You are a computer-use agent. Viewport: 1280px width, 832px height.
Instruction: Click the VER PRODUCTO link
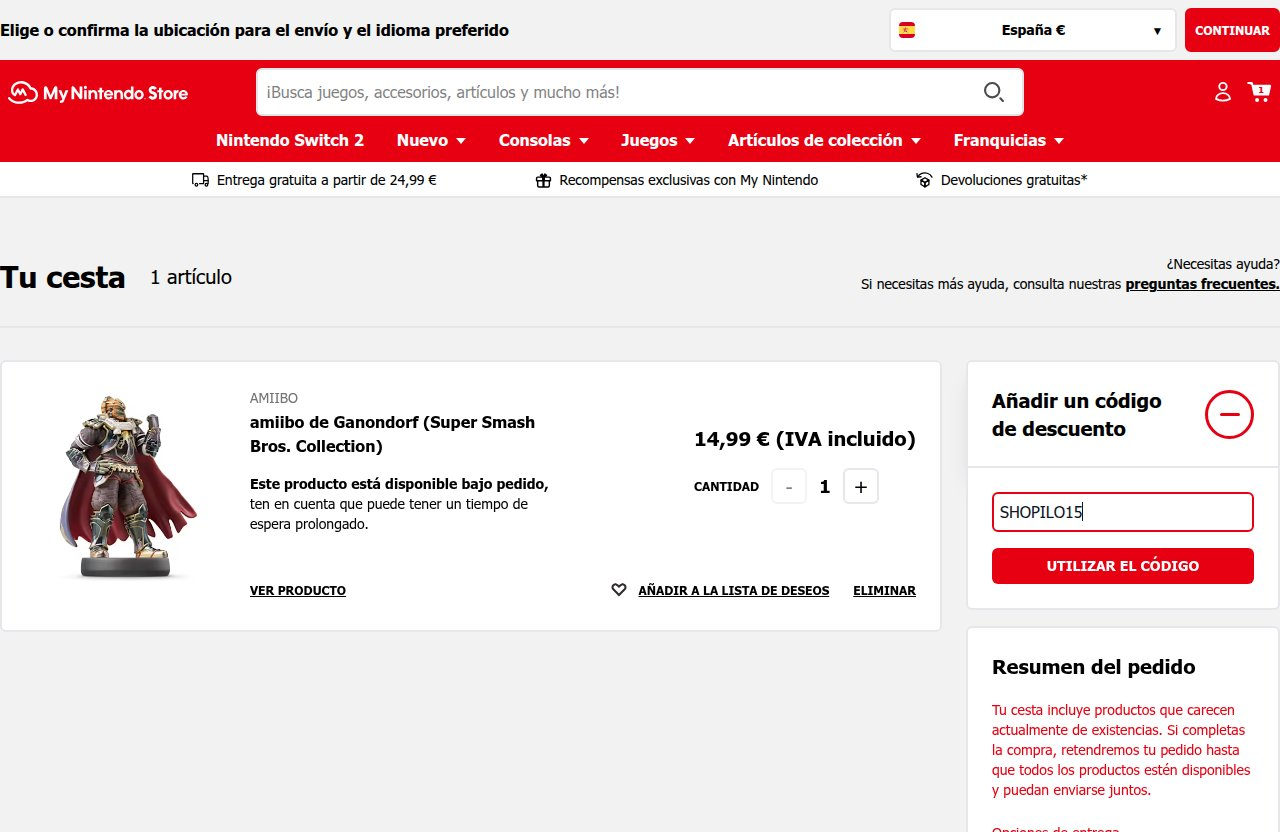pyautogui.click(x=298, y=591)
